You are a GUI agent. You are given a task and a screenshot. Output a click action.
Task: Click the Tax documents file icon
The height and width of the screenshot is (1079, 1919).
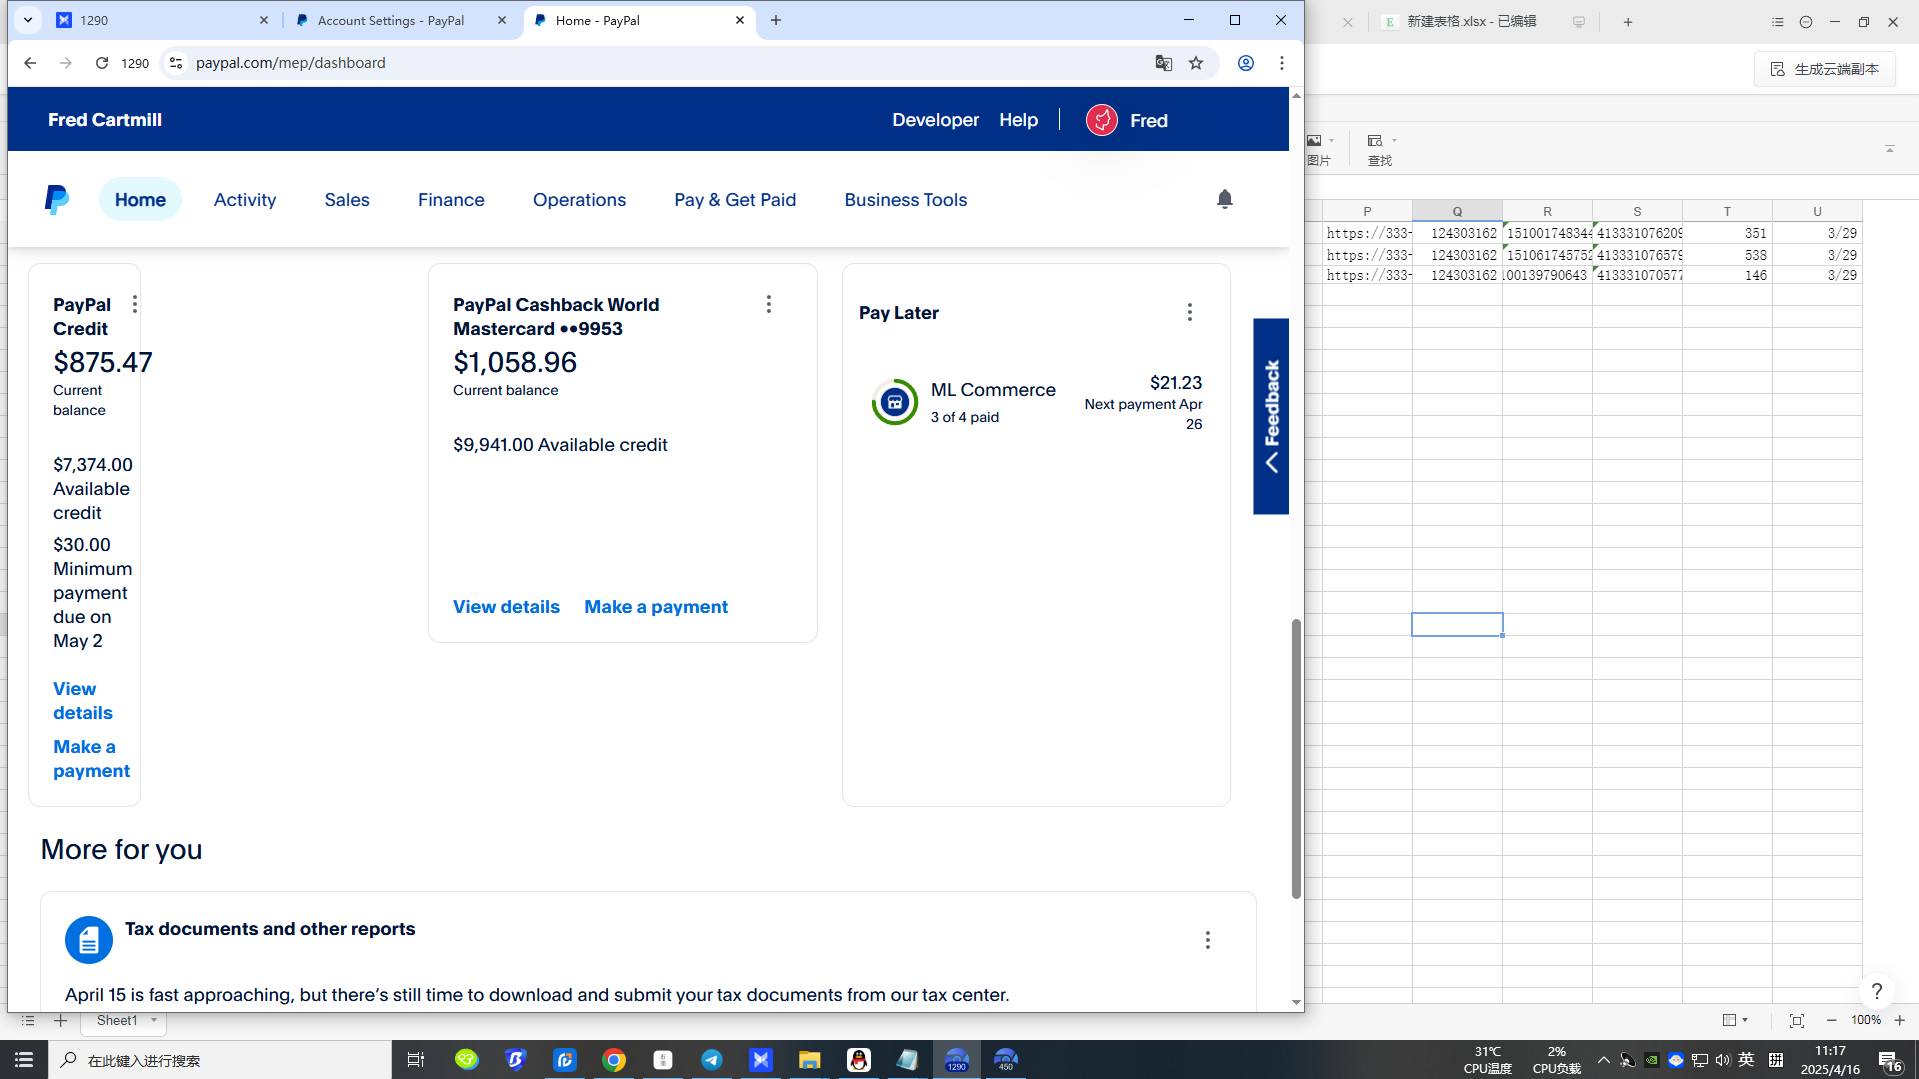(89, 940)
